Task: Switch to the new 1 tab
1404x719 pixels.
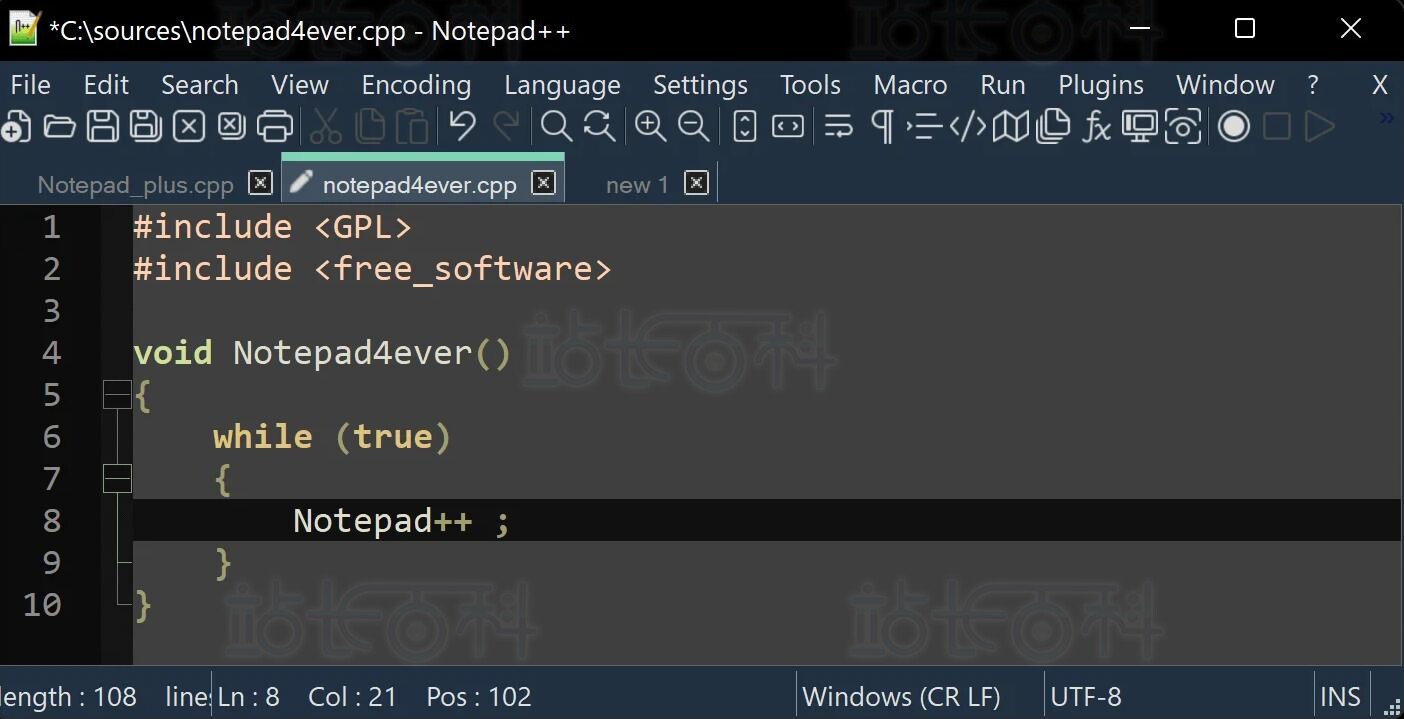Action: 637,185
